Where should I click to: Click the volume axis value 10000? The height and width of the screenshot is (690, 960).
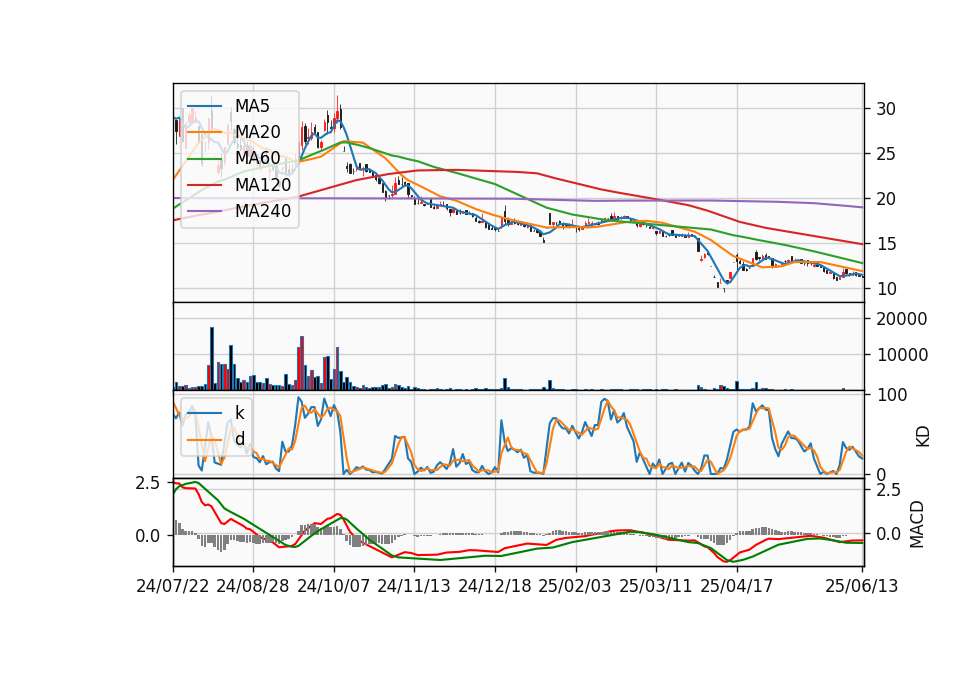coord(902,355)
